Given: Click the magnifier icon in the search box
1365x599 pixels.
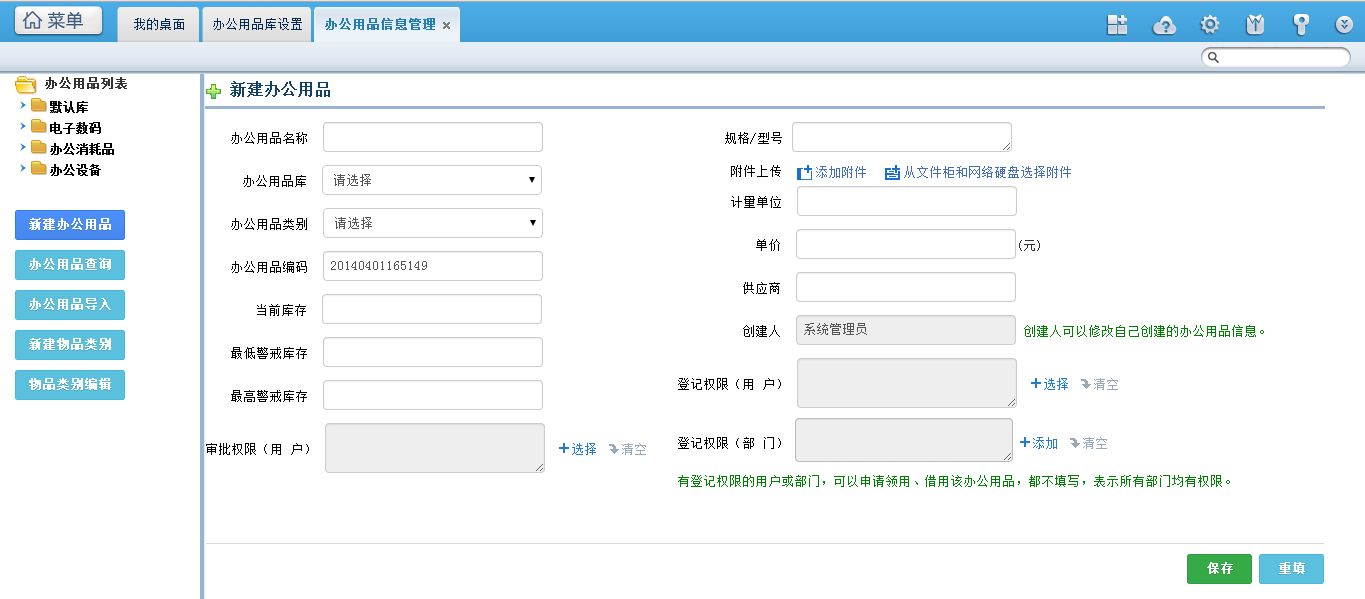Looking at the screenshot, I should (x=1213, y=57).
